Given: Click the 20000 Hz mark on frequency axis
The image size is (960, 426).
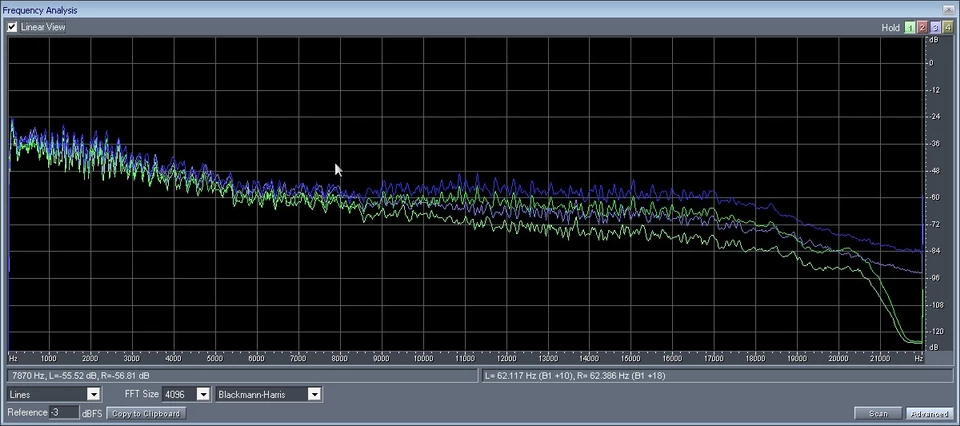Looking at the screenshot, I should 838,357.
